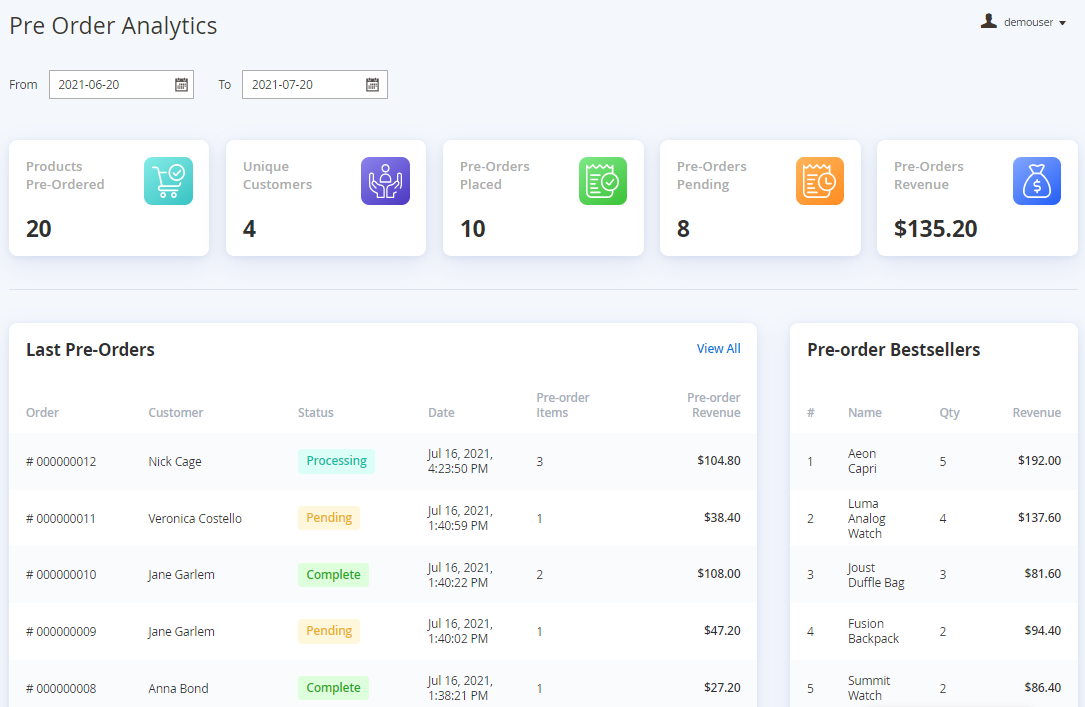Click pre-order items count for order 000000011
The image size is (1085, 707).
point(540,518)
